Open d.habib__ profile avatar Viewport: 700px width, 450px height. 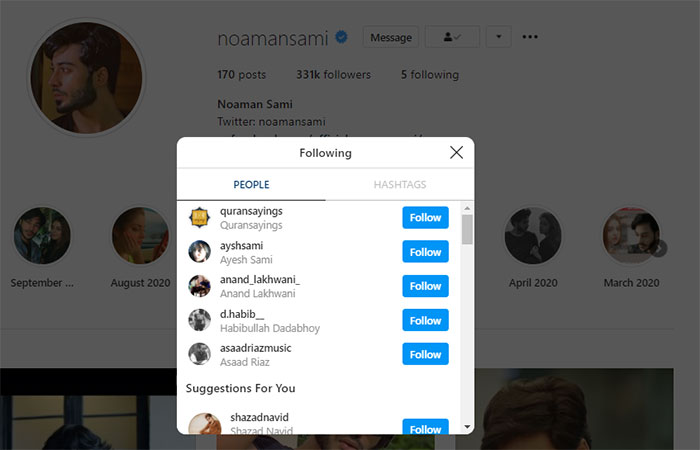(x=200, y=320)
